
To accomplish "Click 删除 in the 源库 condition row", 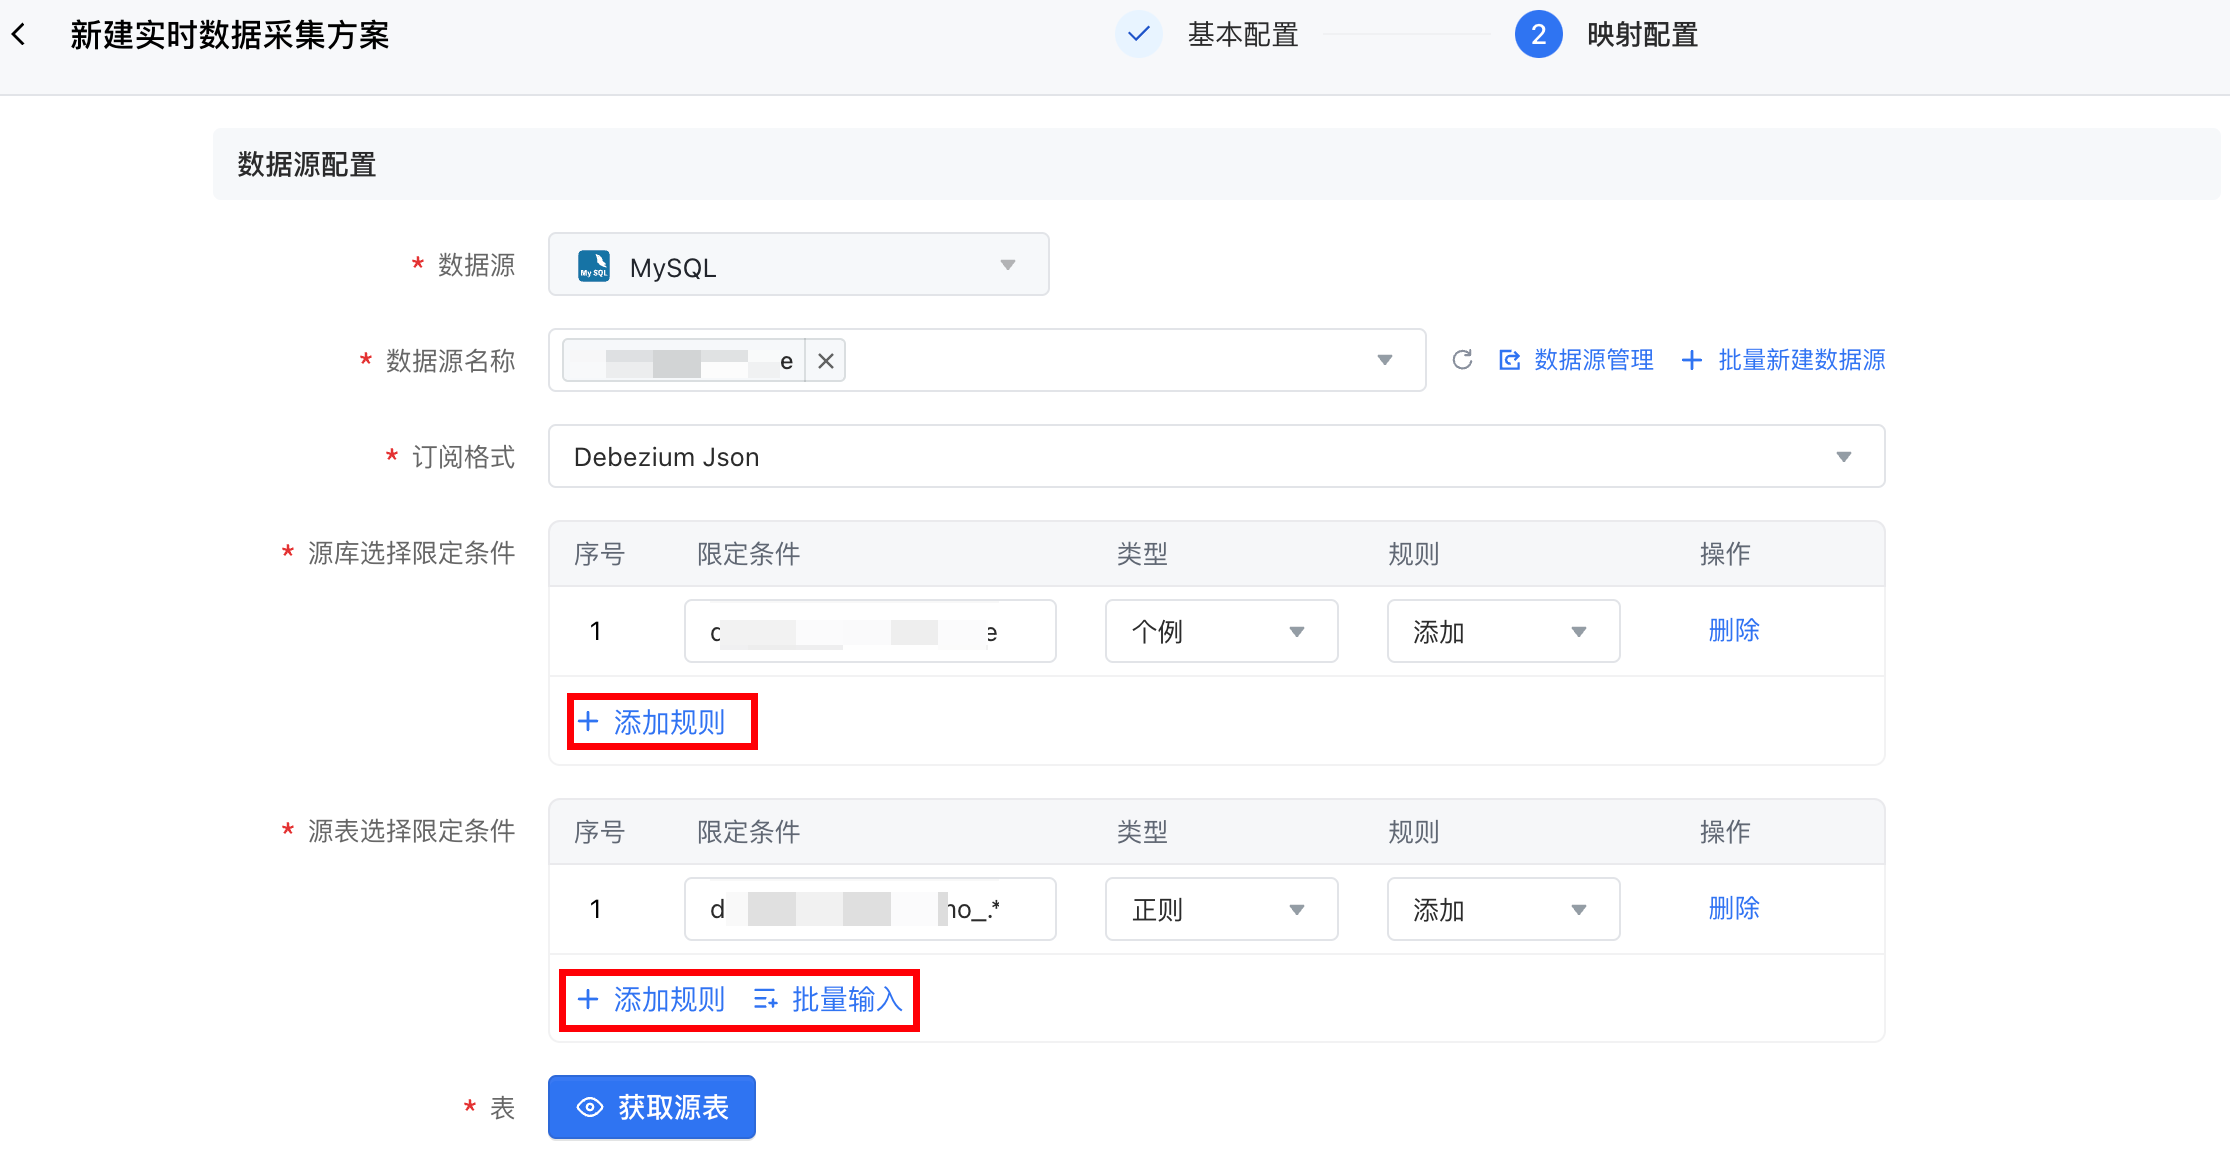I will [x=1734, y=631].
